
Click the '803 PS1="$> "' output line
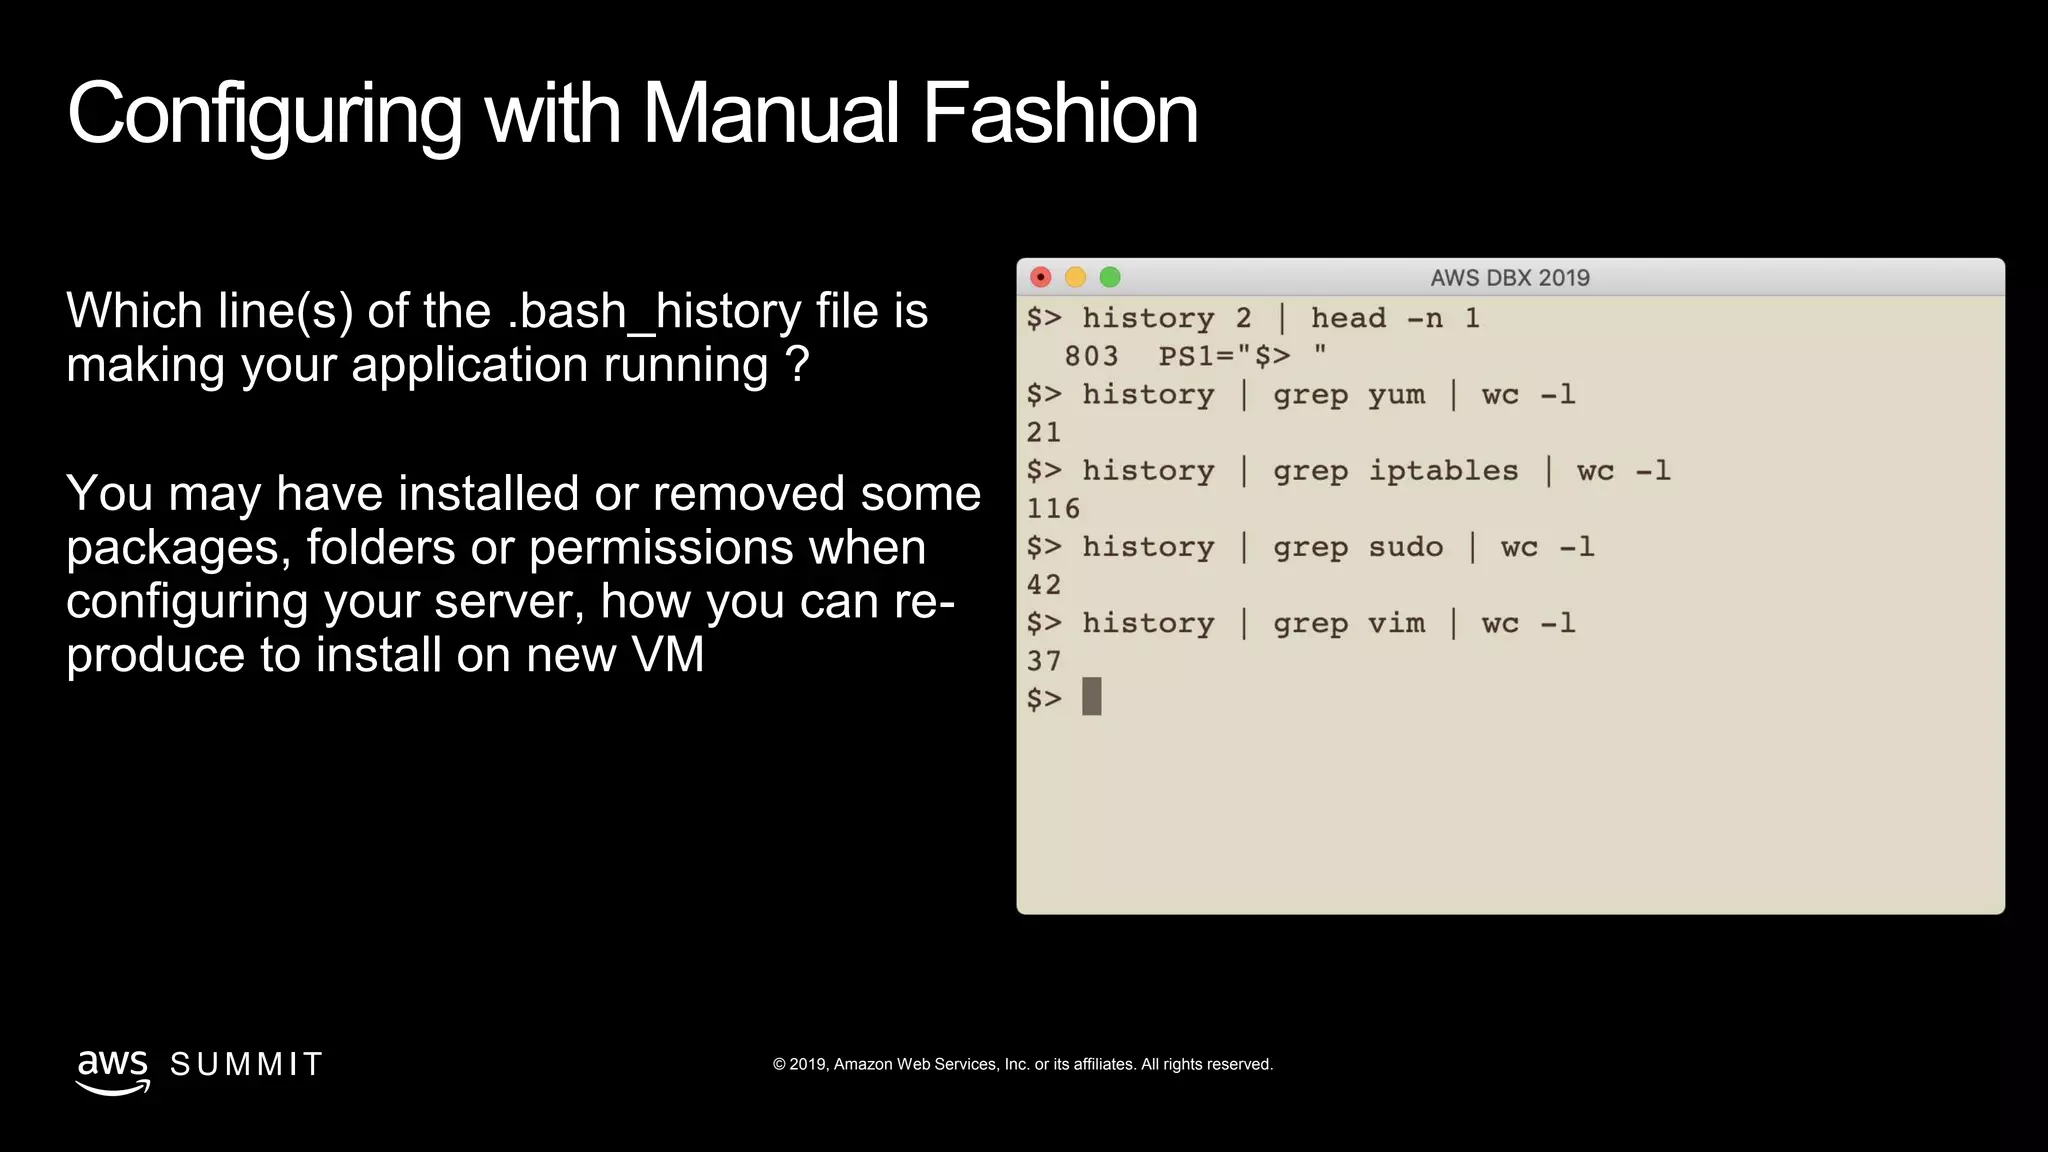pyautogui.click(x=1196, y=356)
